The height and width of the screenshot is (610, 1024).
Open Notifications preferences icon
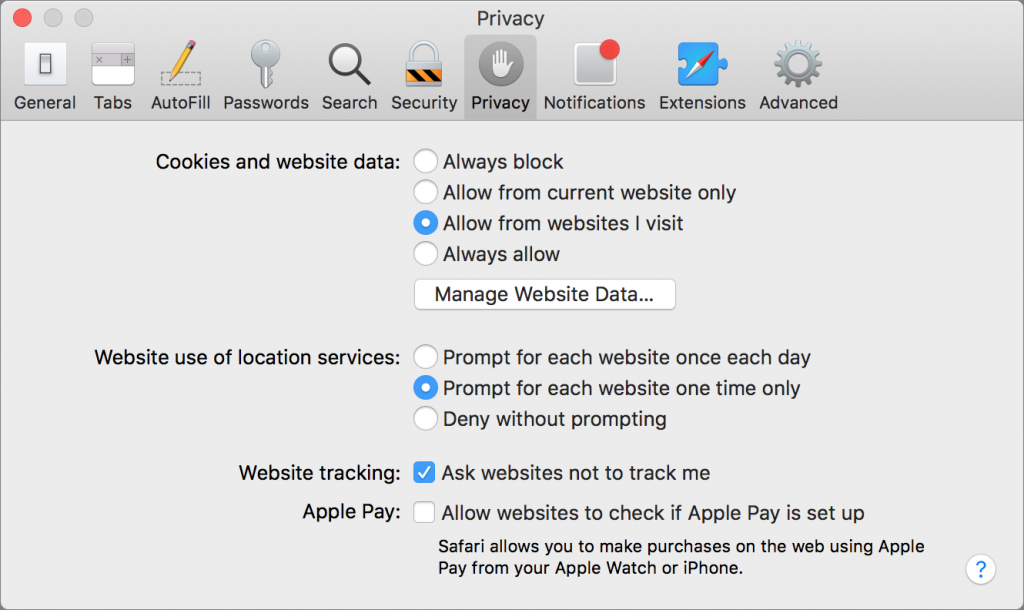click(x=594, y=66)
